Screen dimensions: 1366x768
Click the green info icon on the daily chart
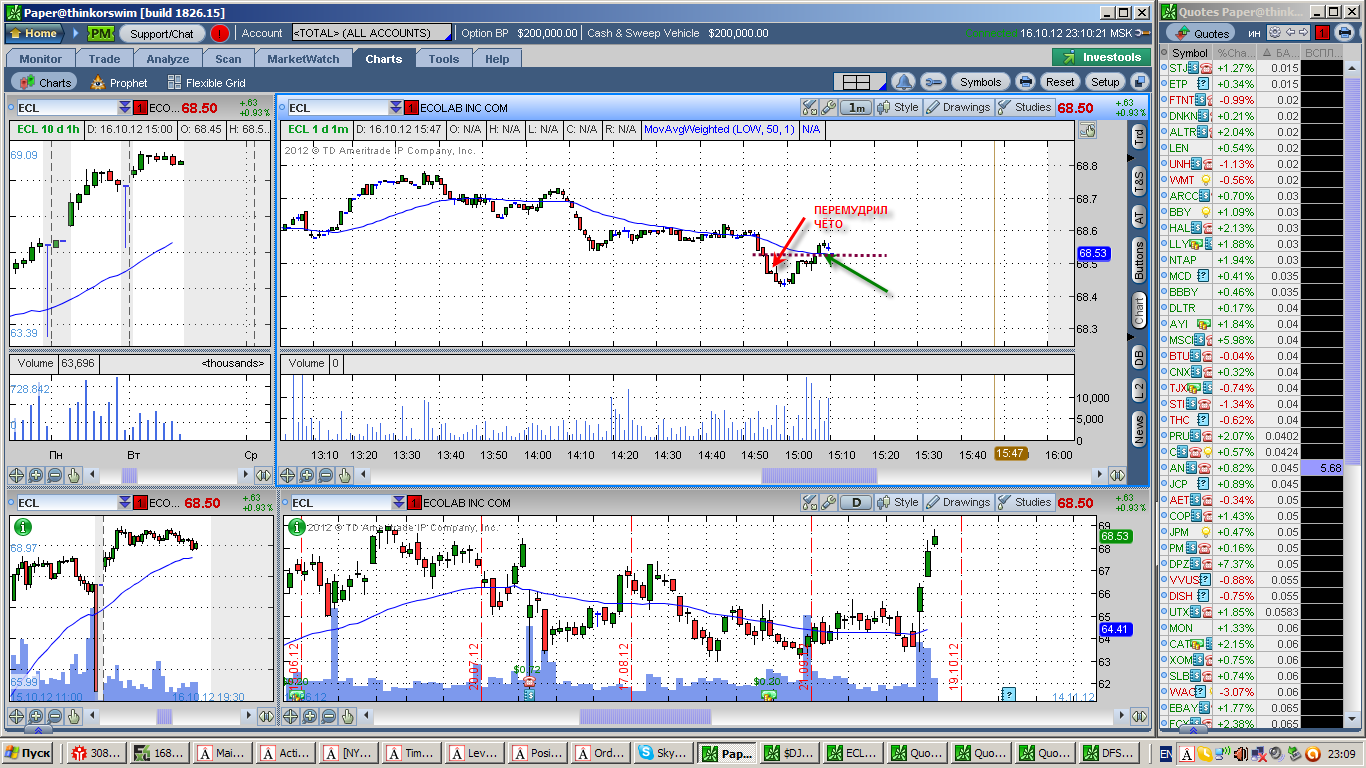coord(295,527)
